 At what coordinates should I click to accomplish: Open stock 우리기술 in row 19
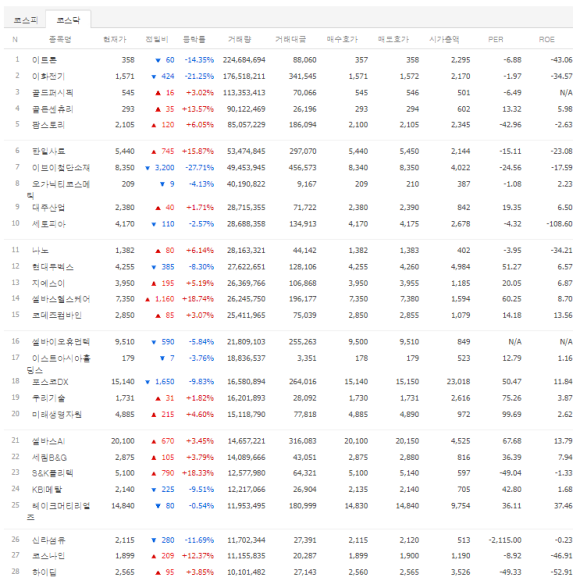48,398
